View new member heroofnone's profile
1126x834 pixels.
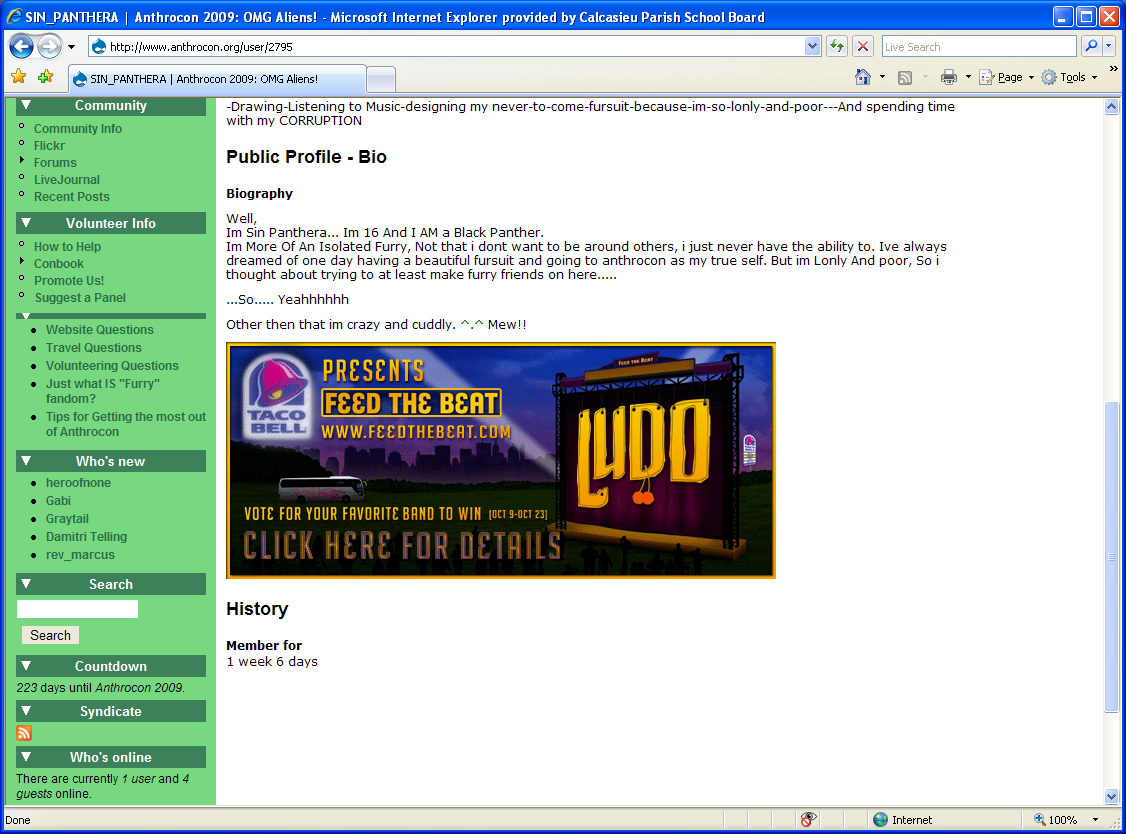pos(78,483)
